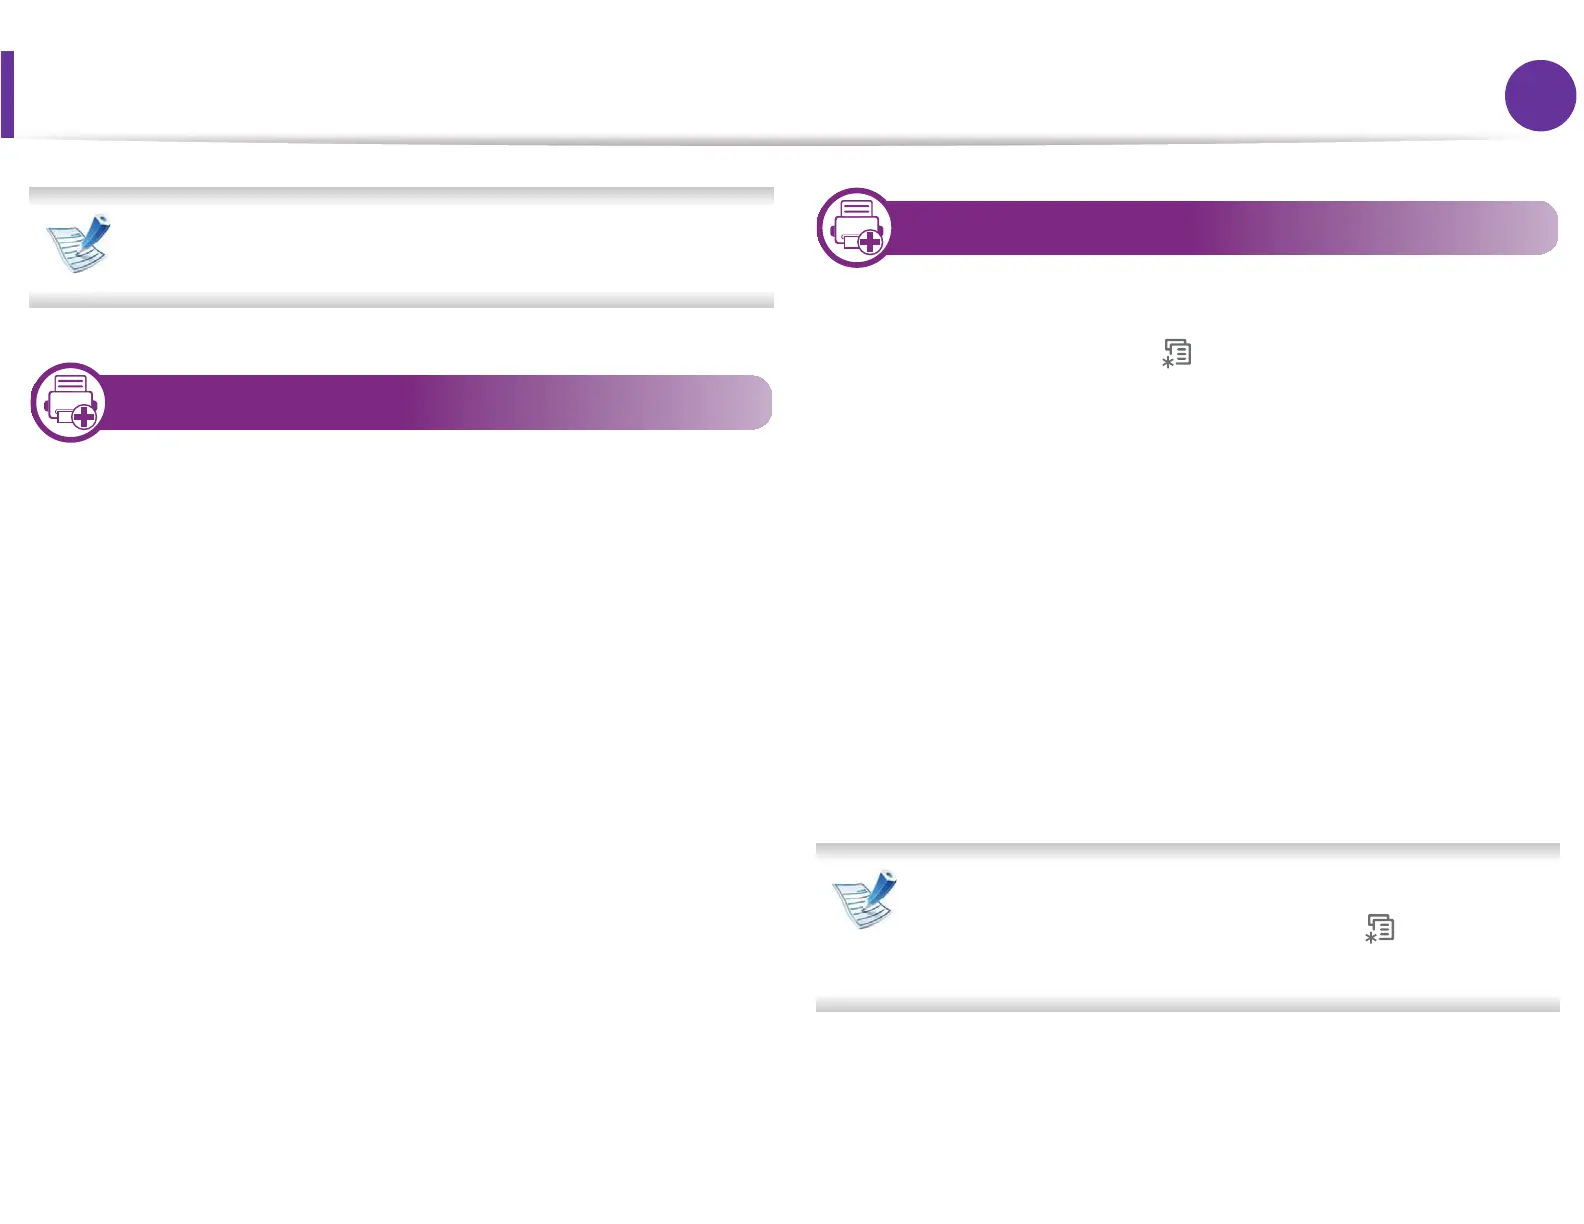Viewport: 1584px width, 1224px height.
Task: Click the purple circle page marker in the top-right corner
Action: [x=1540, y=96]
